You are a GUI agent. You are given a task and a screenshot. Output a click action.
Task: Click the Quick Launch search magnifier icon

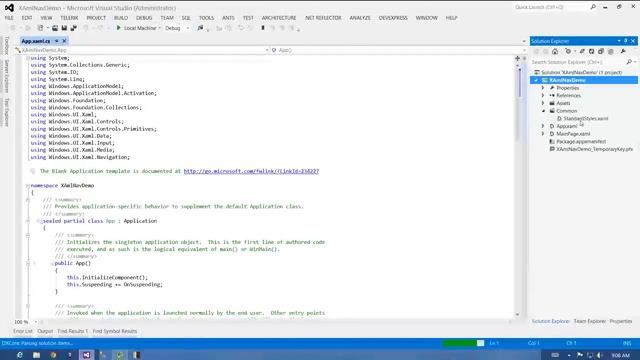pyautogui.click(x=593, y=7)
